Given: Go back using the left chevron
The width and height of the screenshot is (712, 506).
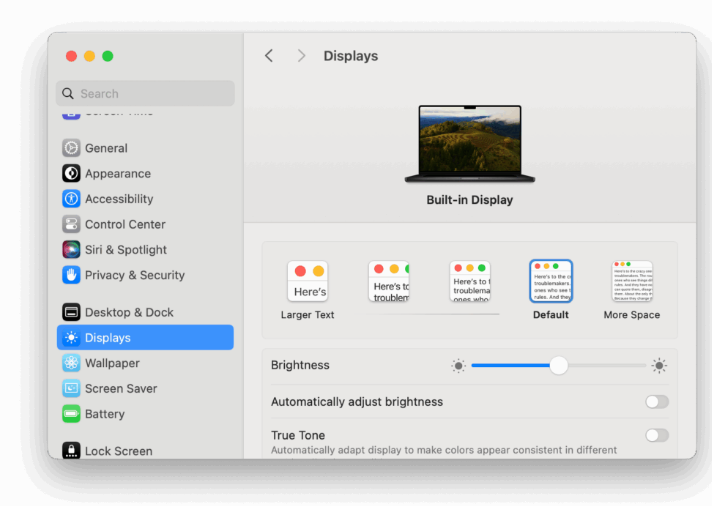Looking at the screenshot, I should (x=269, y=56).
